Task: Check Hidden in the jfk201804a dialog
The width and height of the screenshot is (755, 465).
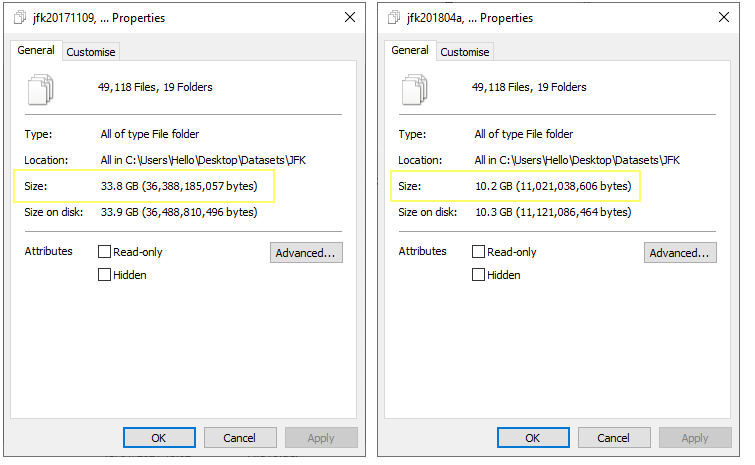Action: click(479, 275)
